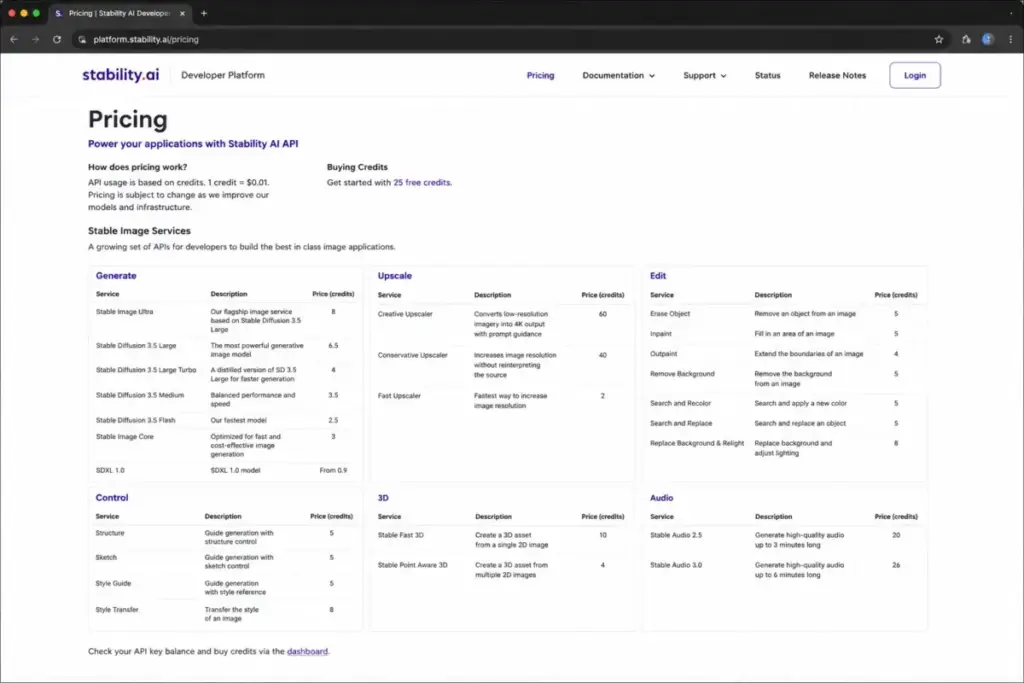The image size is (1024, 683).
Task: Open the Release Notes nav link
Action: coord(837,75)
